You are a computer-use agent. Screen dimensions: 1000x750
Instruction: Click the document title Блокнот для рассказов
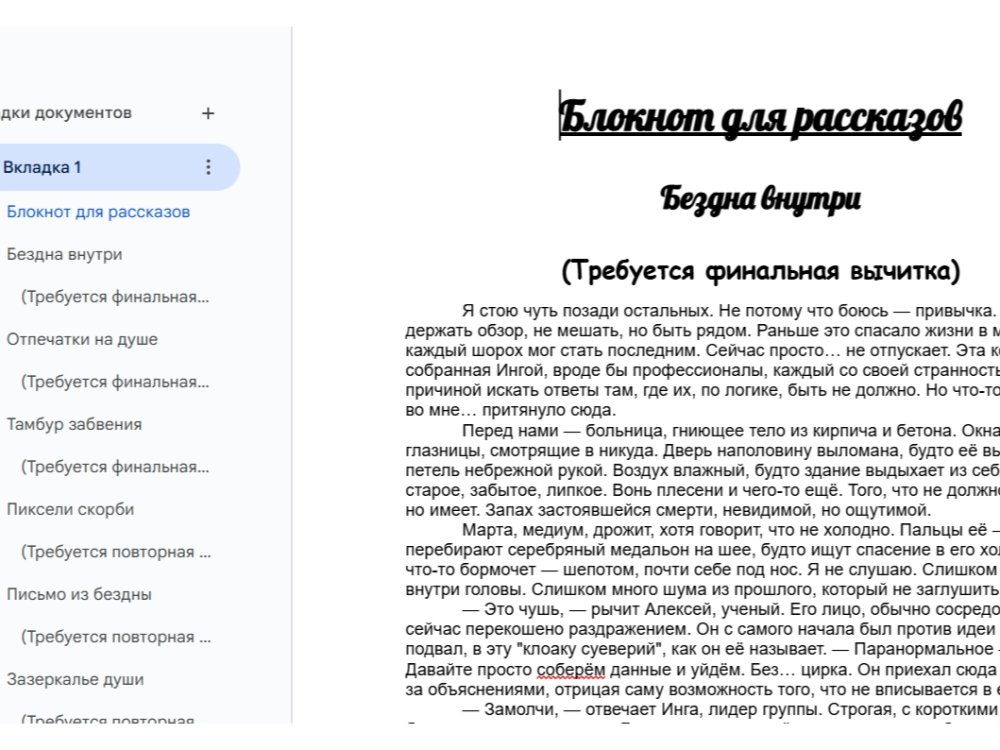(760, 117)
